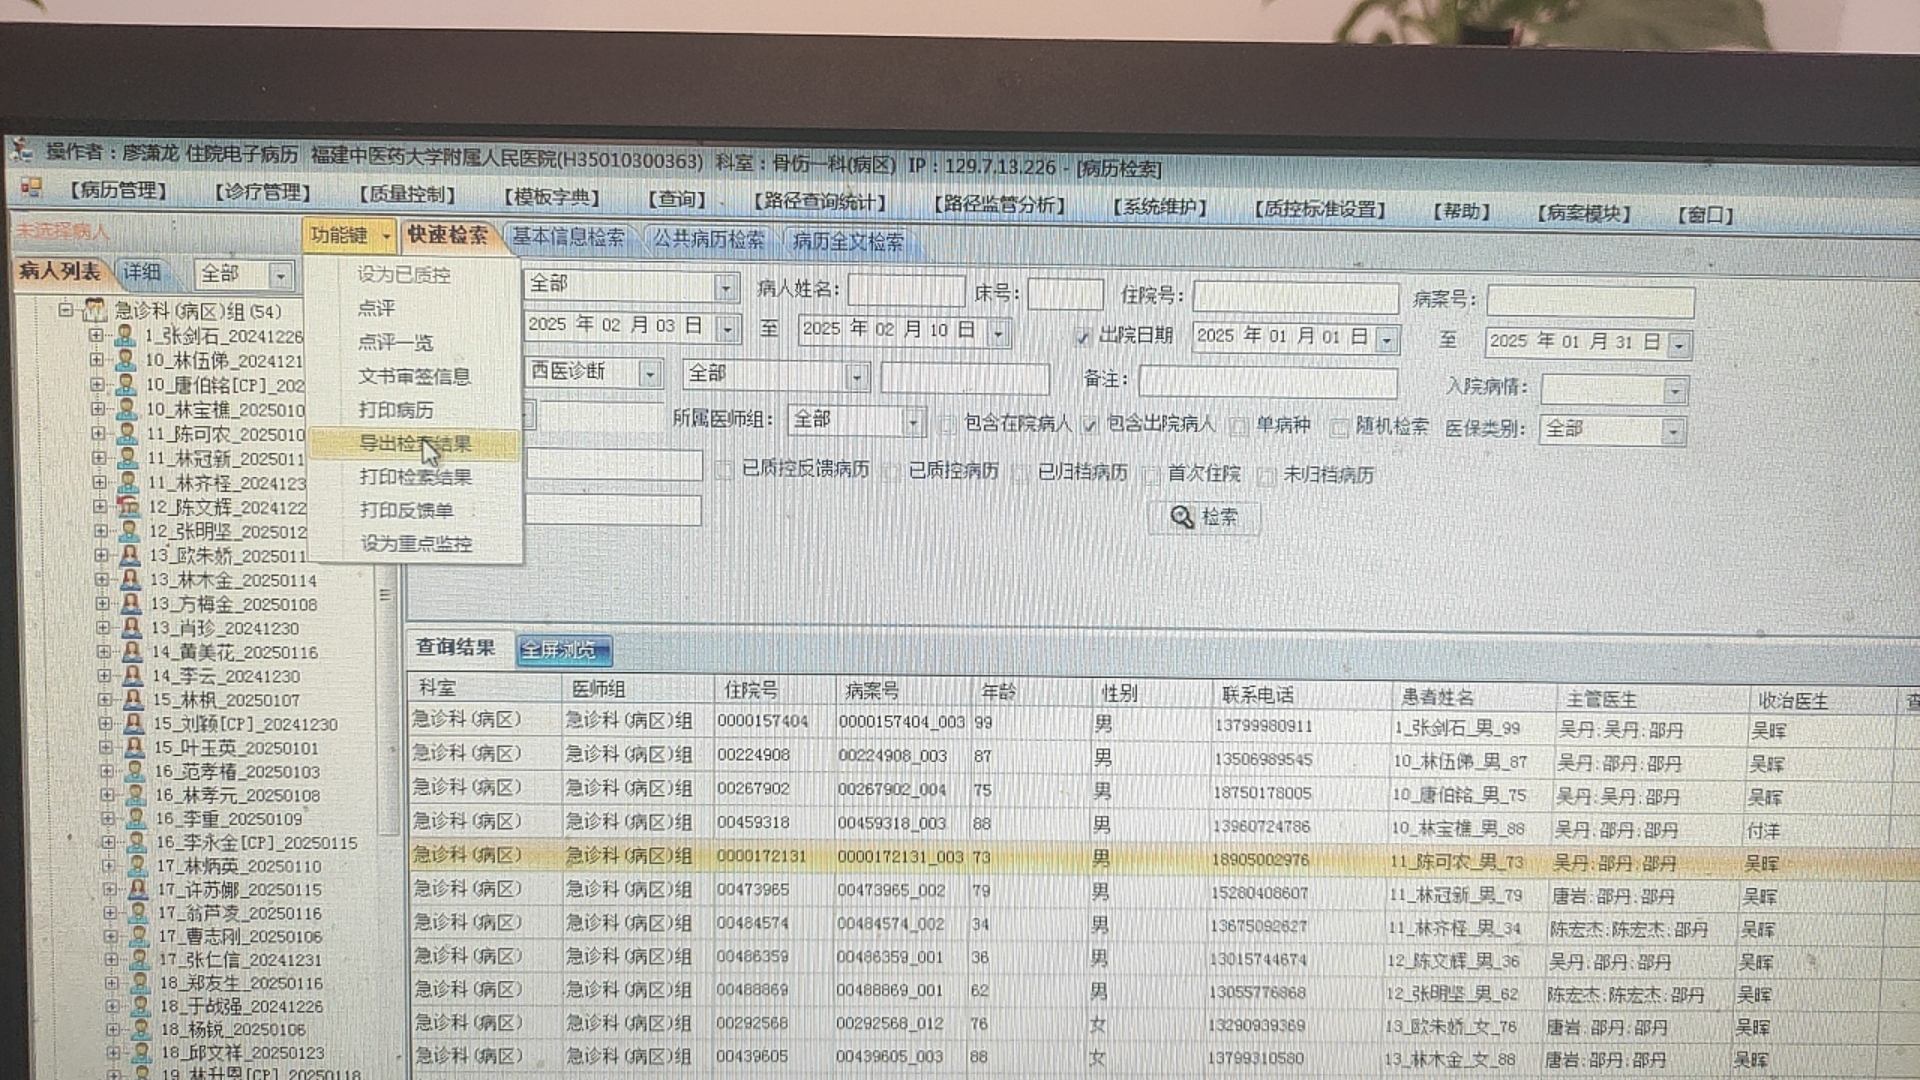The height and width of the screenshot is (1080, 1920).
Task: Select 导出检索结果 from function menu
Action: [x=414, y=443]
